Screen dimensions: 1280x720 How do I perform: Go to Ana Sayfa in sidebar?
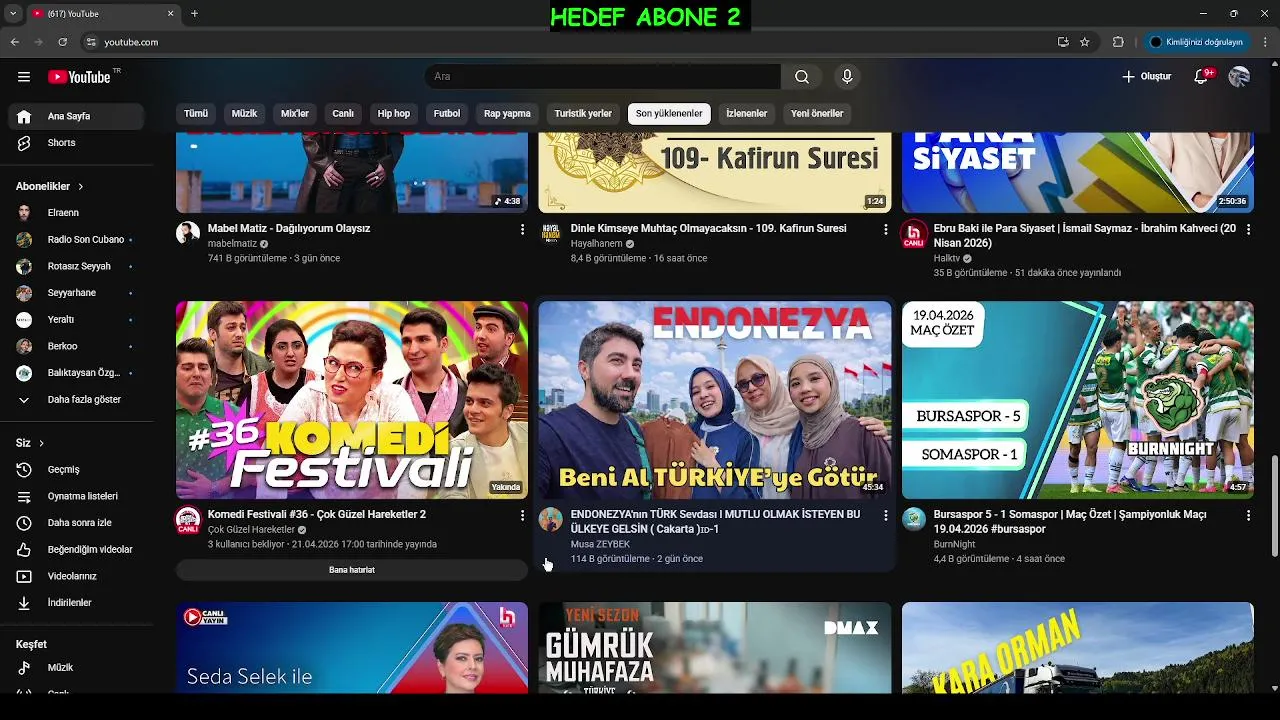76,116
